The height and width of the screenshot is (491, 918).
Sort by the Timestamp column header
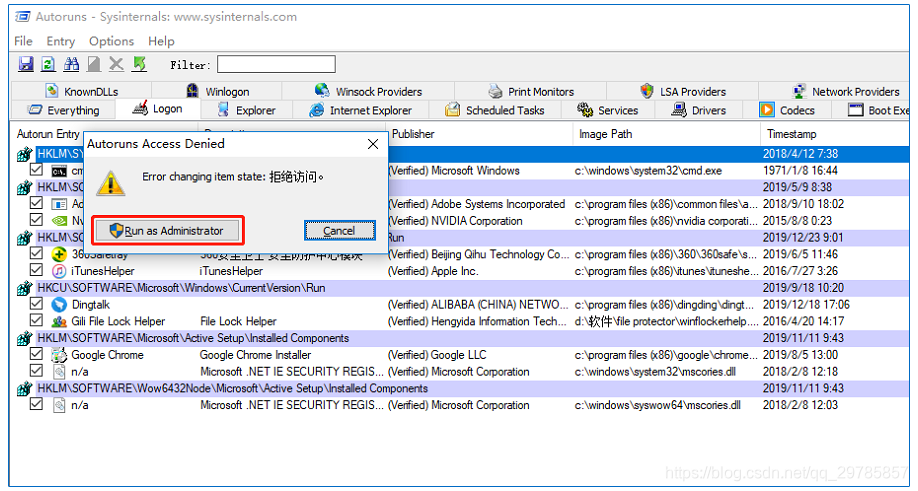pos(834,134)
